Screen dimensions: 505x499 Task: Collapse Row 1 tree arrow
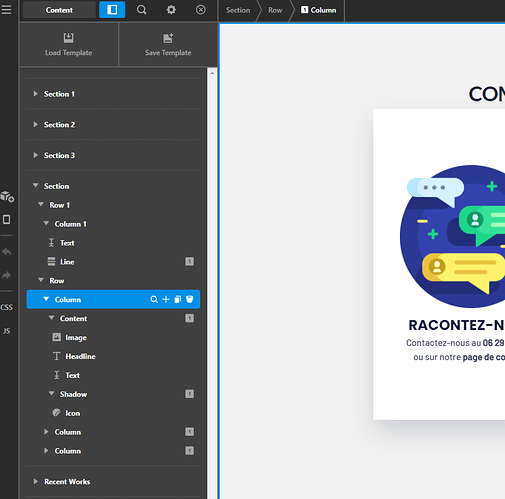[41, 204]
